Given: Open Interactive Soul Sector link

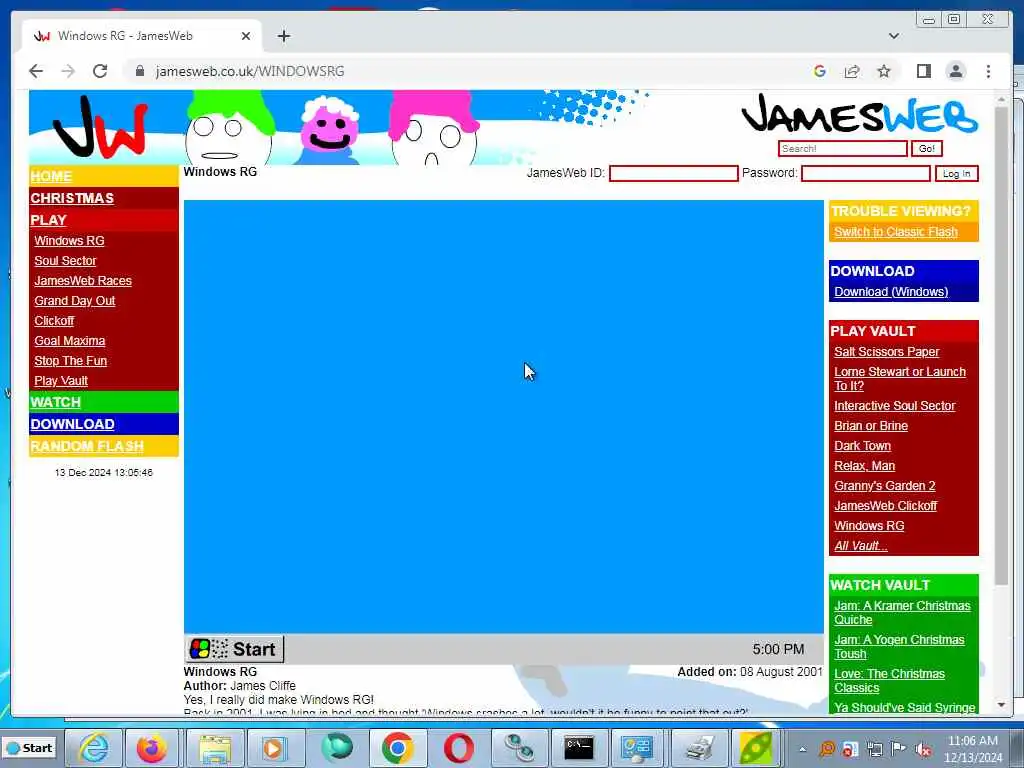Looking at the screenshot, I should tap(894, 406).
